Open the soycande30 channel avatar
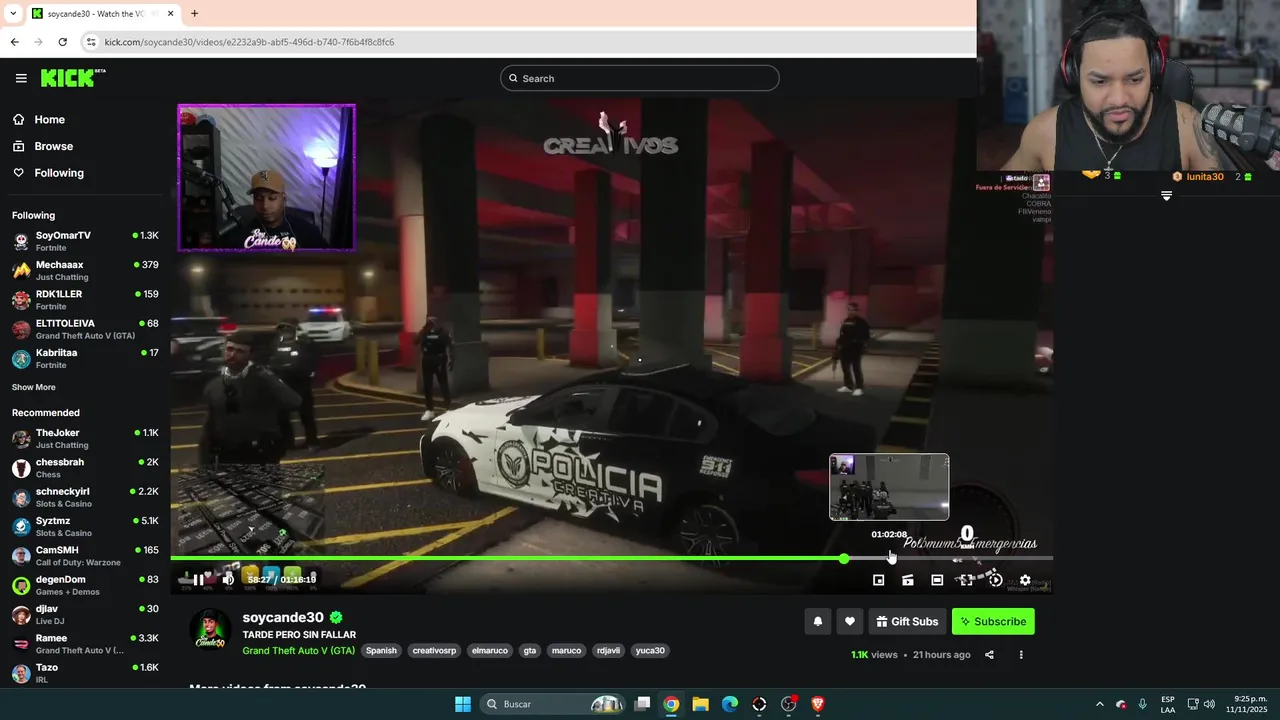The height and width of the screenshot is (720, 1280). [210, 629]
